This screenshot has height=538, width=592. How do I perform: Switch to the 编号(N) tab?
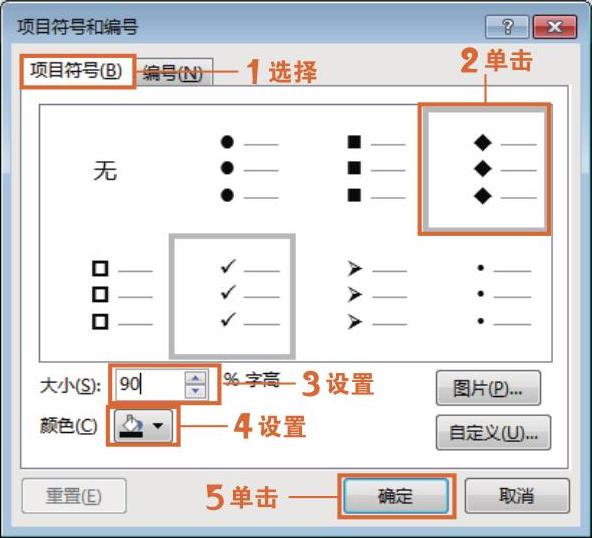(173, 72)
